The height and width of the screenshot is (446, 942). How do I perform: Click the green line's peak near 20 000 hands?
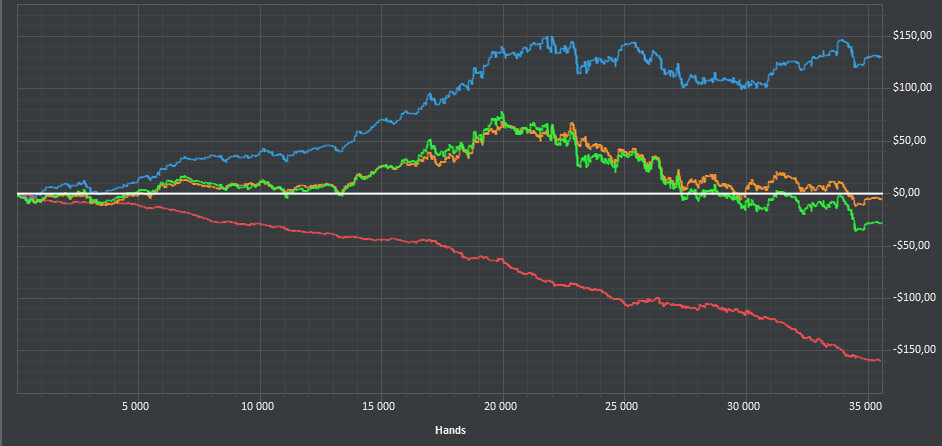coord(502,113)
